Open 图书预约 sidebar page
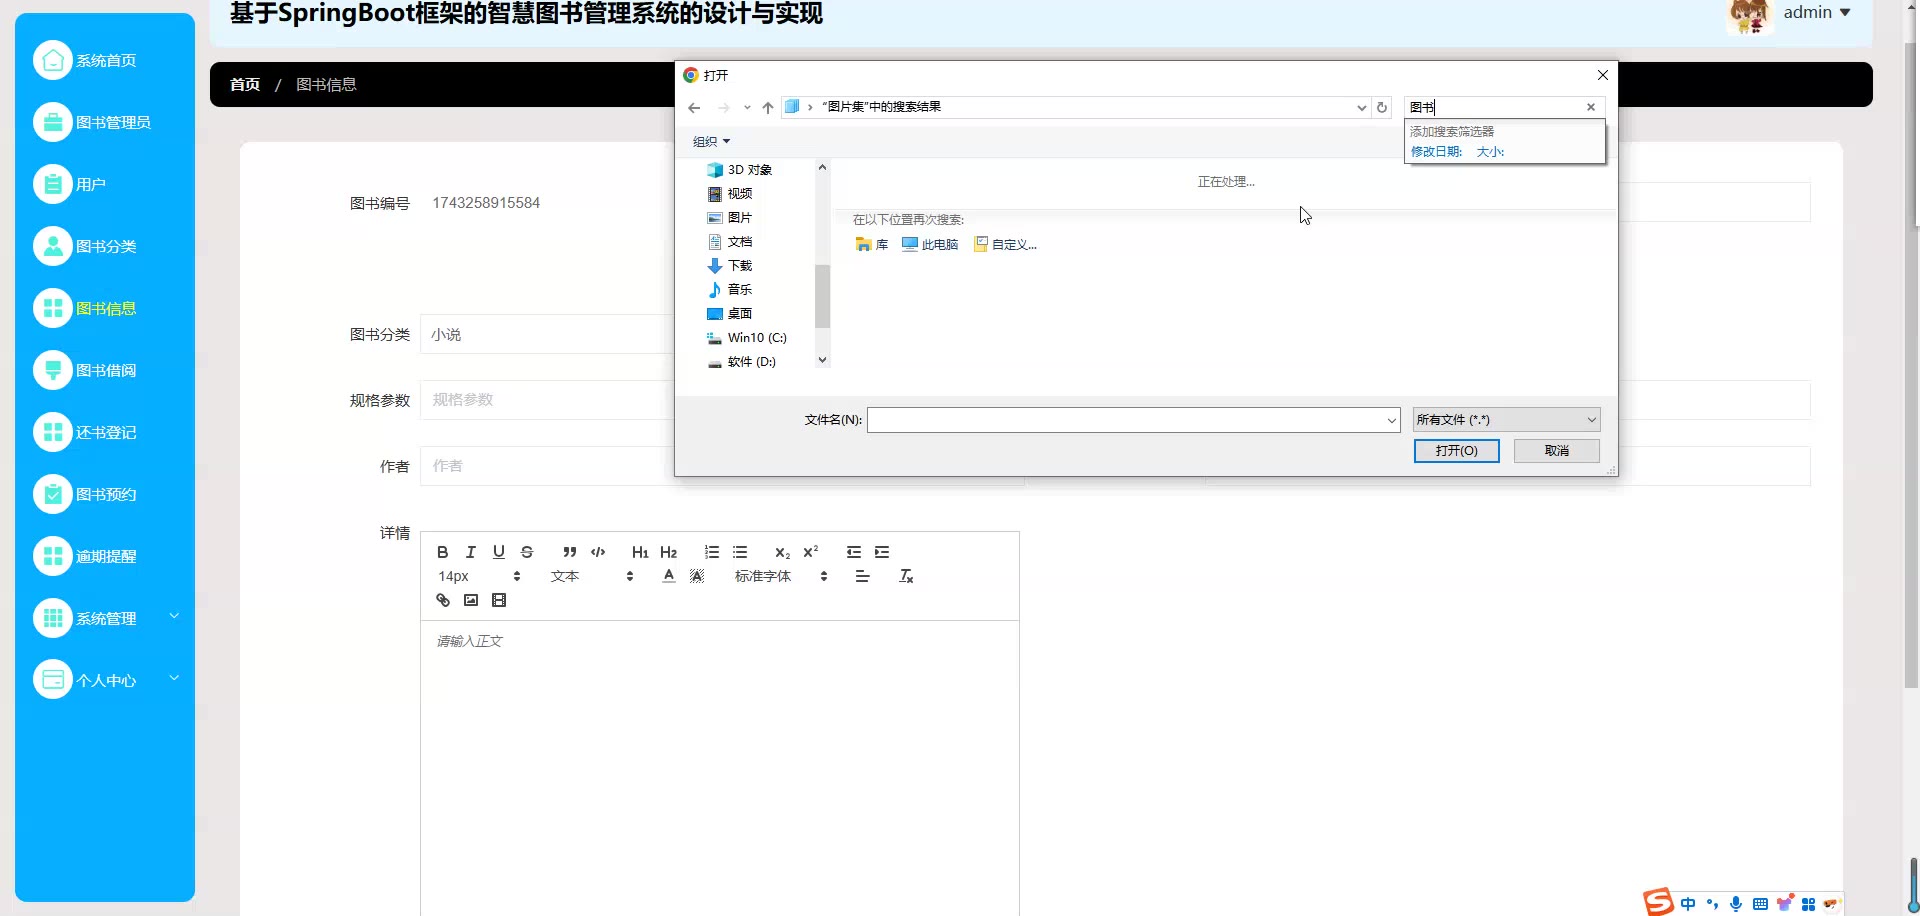This screenshot has width=1920, height=916. pyautogui.click(x=105, y=494)
